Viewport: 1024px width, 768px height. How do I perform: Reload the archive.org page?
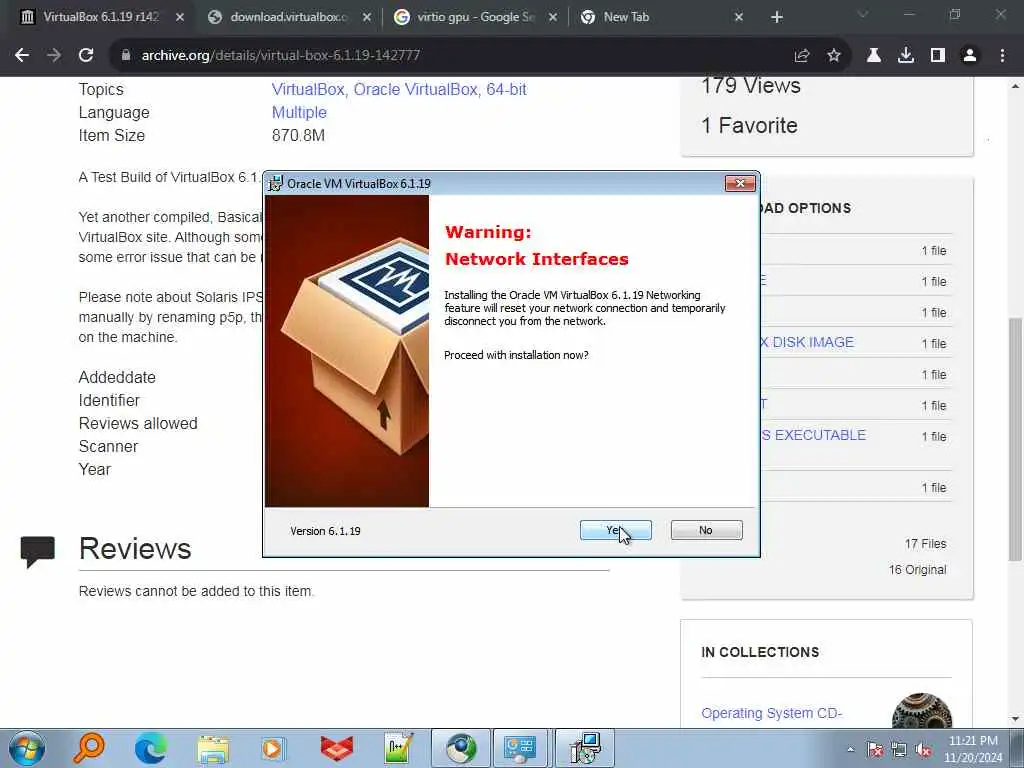point(86,56)
